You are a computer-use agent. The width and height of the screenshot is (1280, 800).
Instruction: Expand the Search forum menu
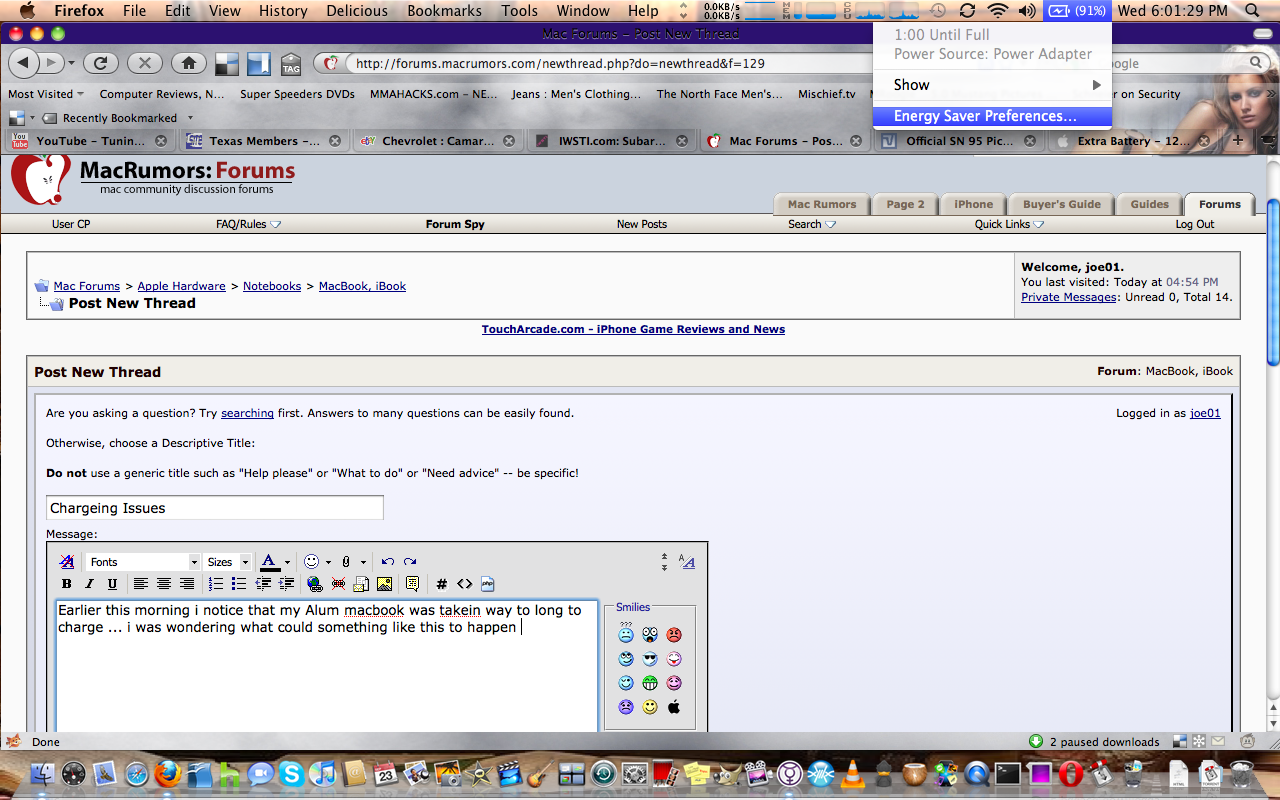click(x=812, y=224)
